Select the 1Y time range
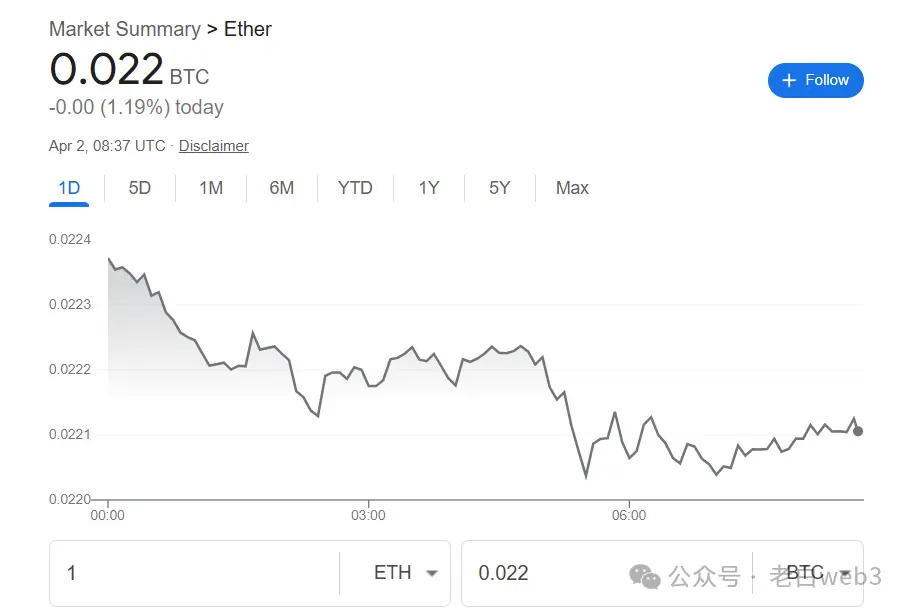This screenshot has width=910, height=612. [428, 188]
